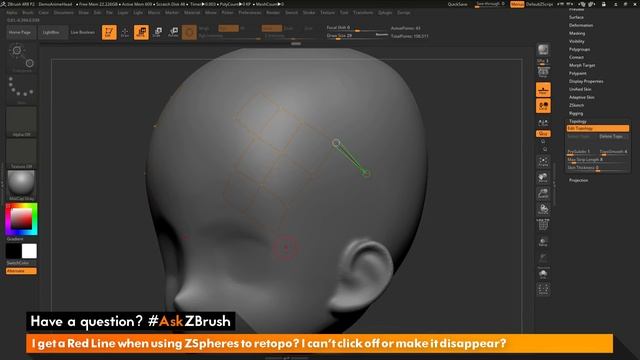Expand the Masking subpalette
The image size is (640, 360).
577,33
